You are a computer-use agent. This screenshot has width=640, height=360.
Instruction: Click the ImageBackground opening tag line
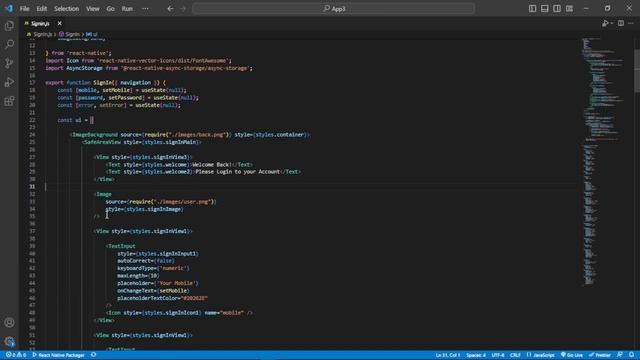coord(190,135)
